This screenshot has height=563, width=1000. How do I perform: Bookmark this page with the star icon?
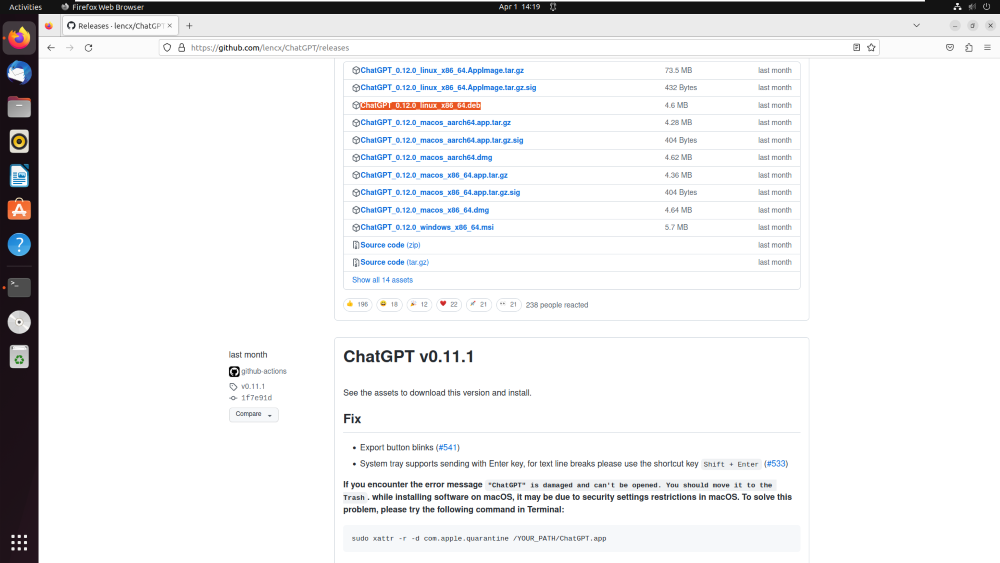point(871,48)
